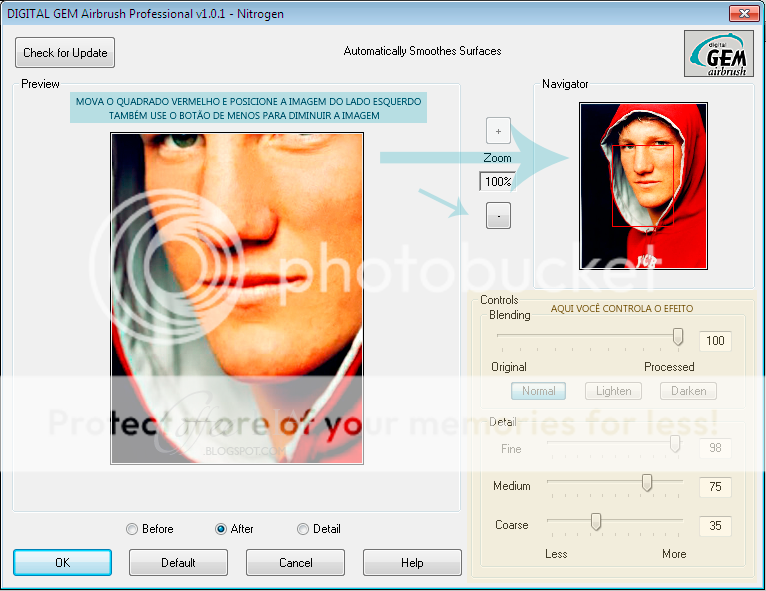The image size is (766, 591).
Task: Click the Zoom percentage field
Action: [x=497, y=181]
